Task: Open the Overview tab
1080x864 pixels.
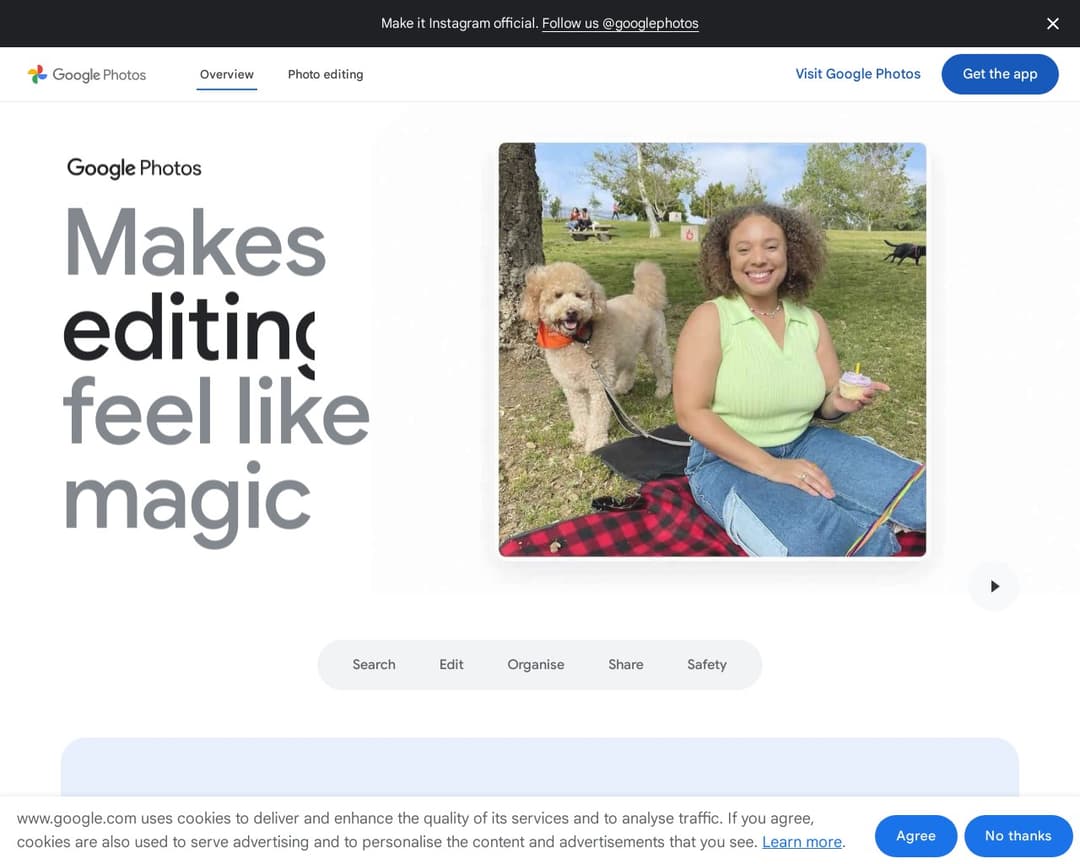Action: tap(227, 74)
